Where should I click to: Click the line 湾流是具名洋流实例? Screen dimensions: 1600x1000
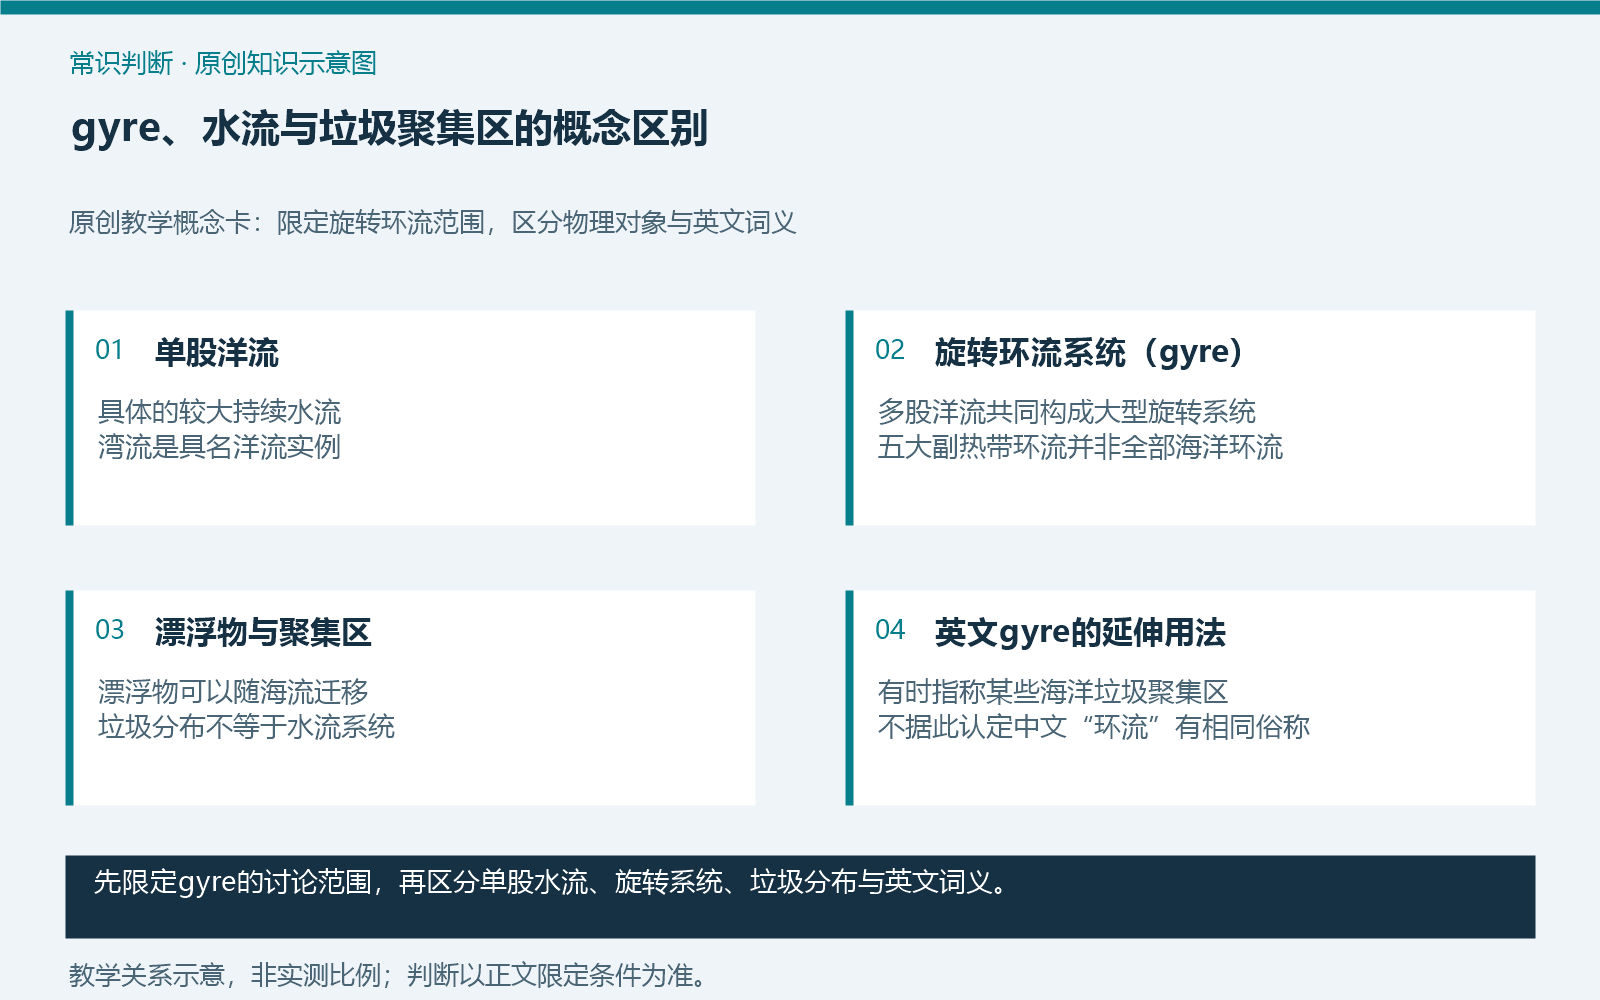219,446
